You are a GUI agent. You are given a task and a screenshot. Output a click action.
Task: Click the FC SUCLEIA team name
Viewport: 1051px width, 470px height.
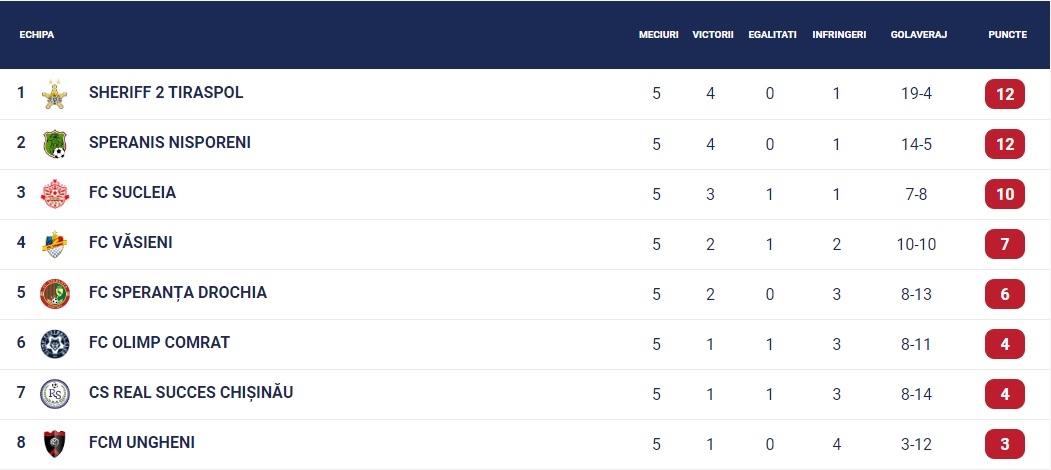click(132, 192)
